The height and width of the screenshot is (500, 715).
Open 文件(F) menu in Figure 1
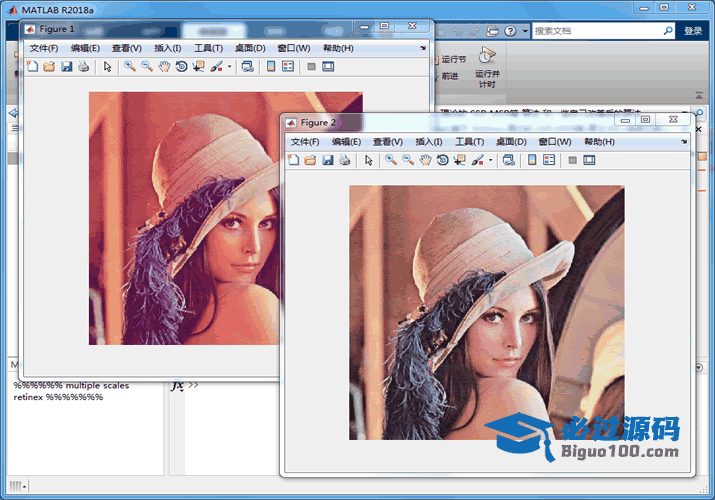[x=44, y=48]
